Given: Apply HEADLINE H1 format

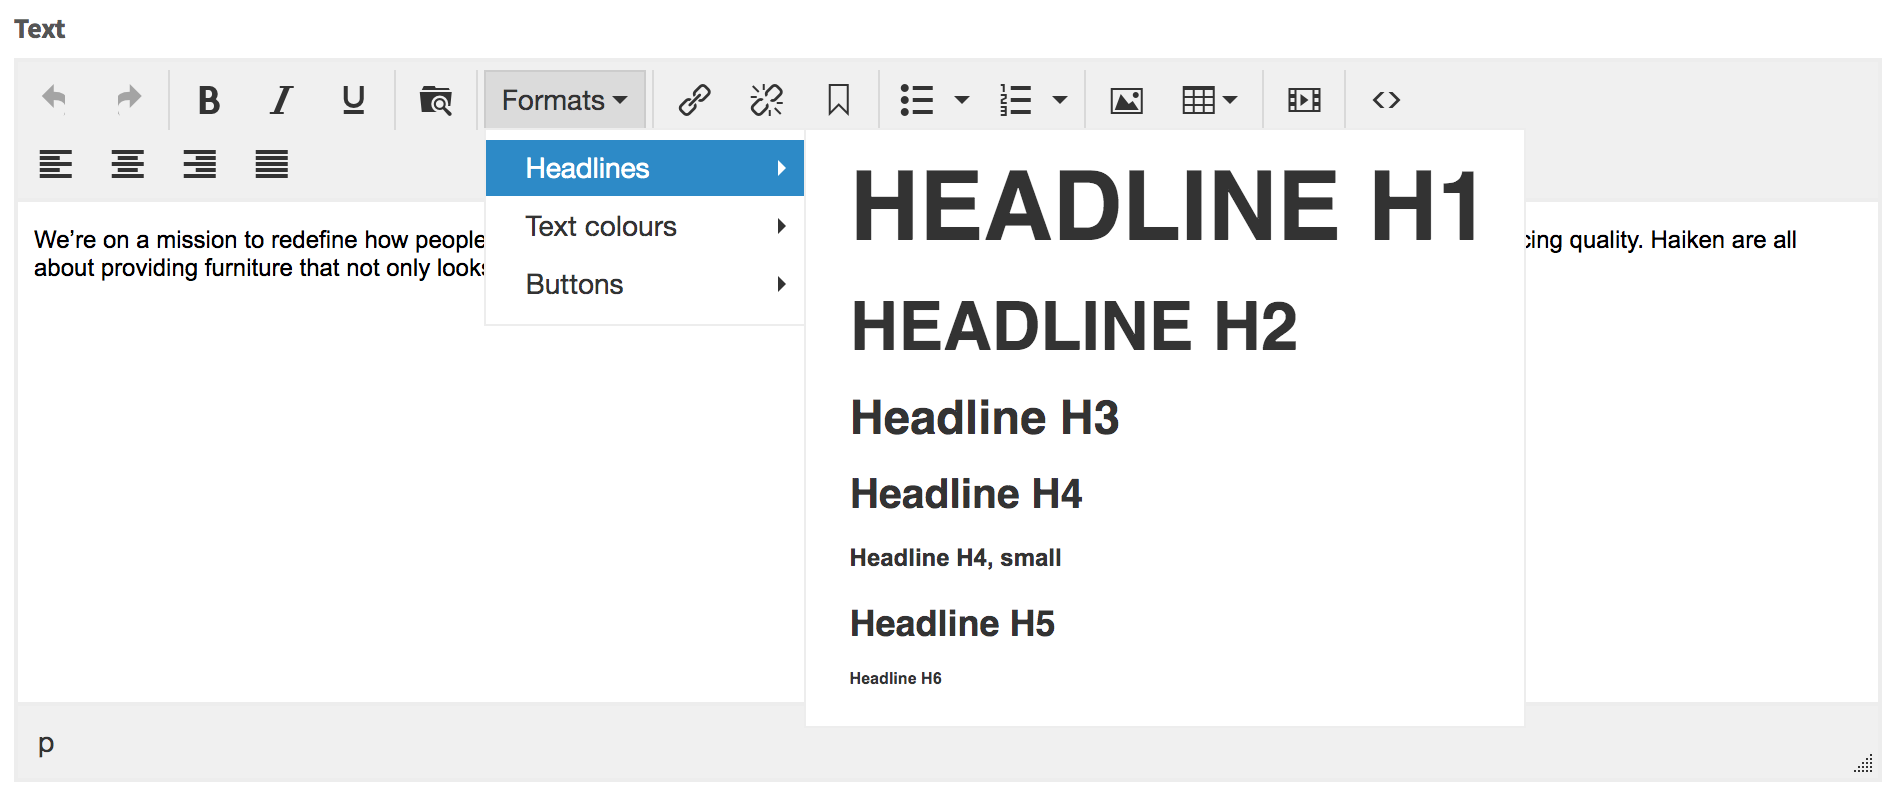Looking at the screenshot, I should coord(1165,207).
